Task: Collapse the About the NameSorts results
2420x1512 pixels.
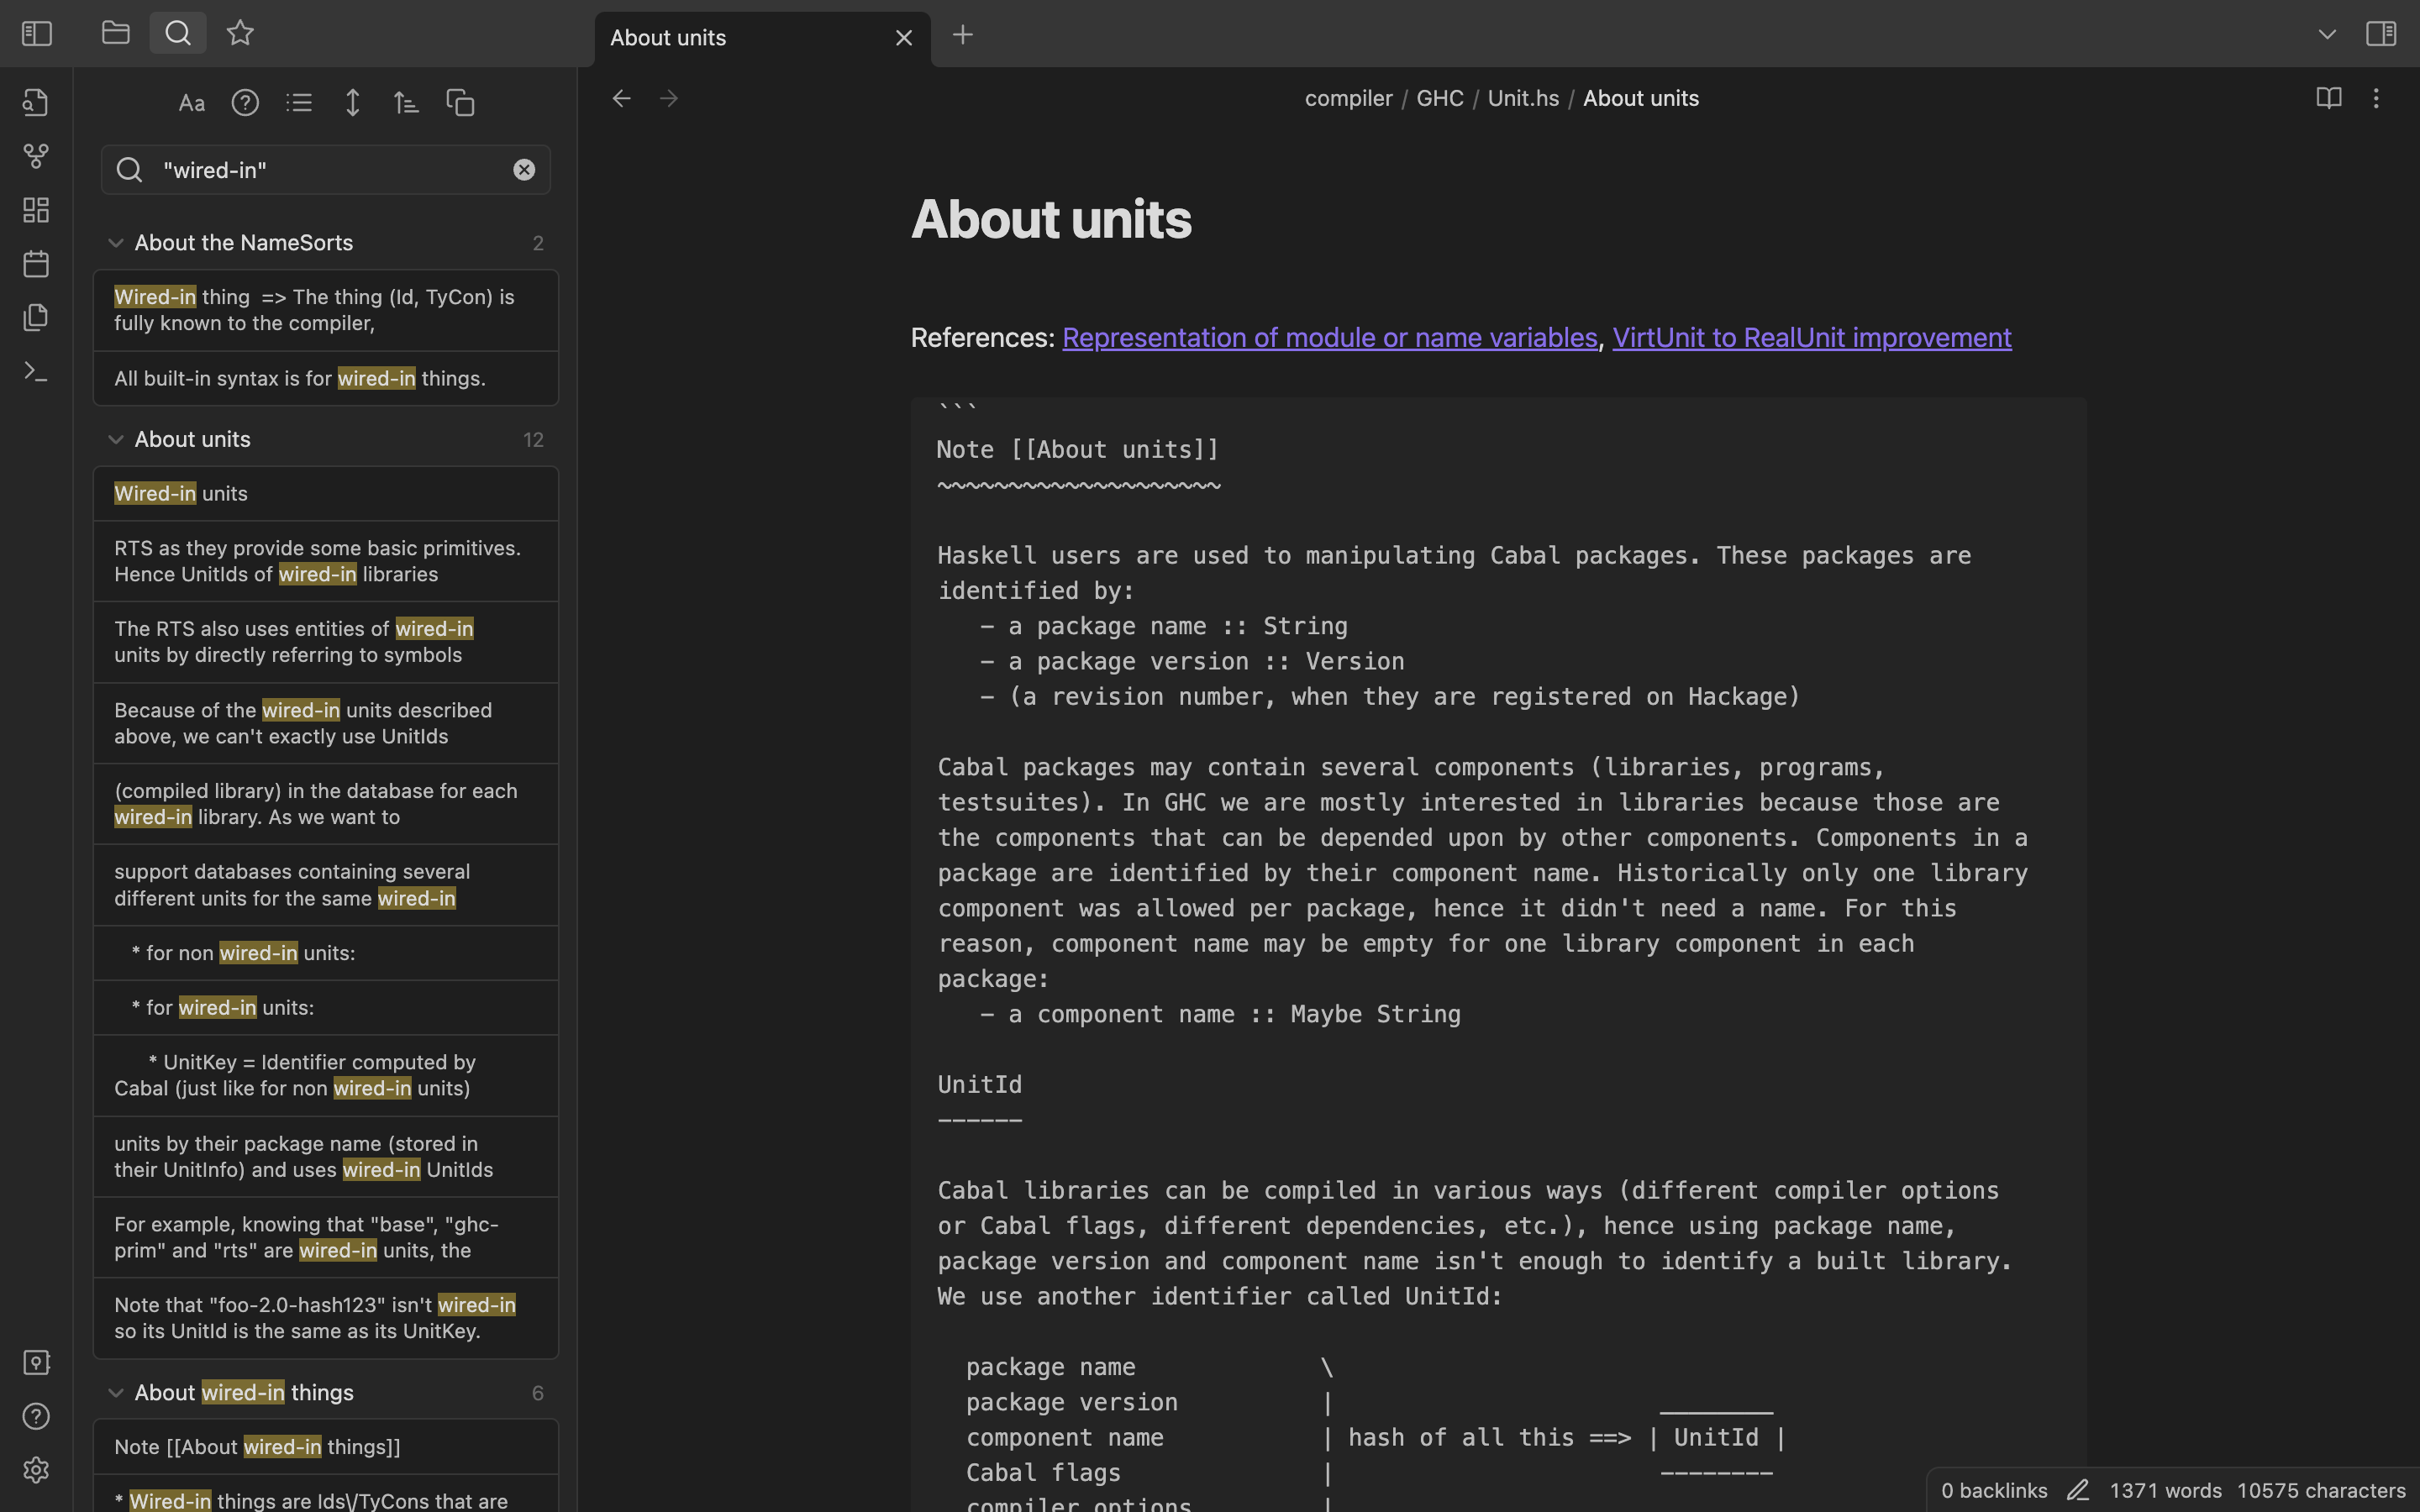Action: point(116,243)
